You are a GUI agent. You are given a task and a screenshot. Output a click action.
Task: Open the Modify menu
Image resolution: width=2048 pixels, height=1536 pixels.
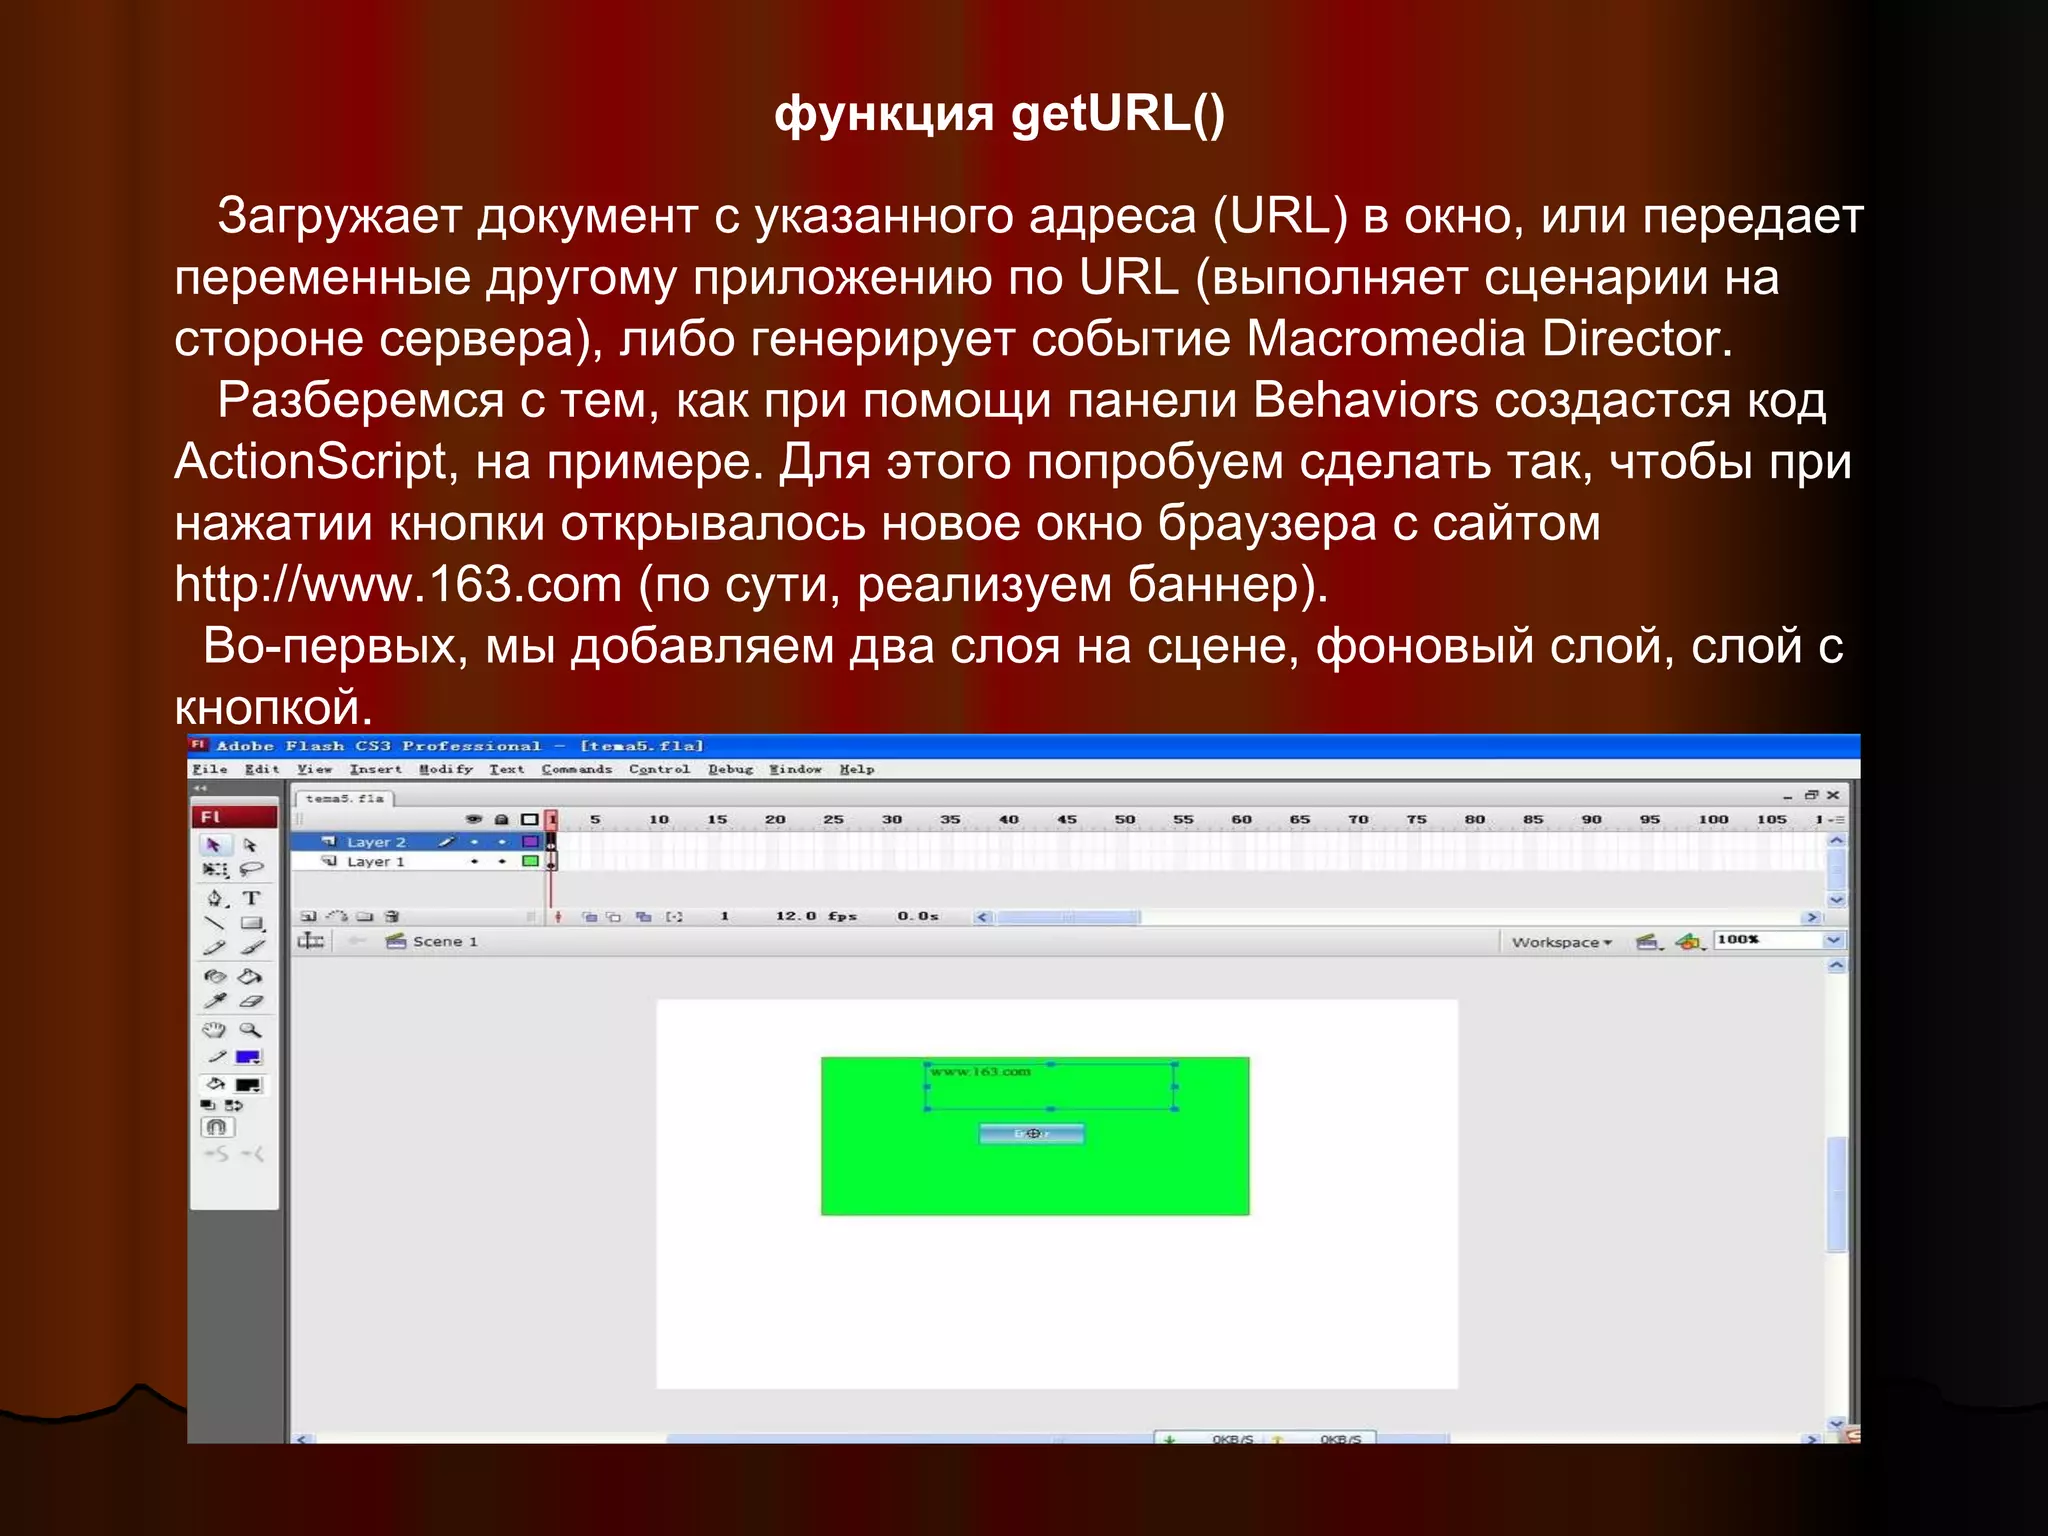[446, 769]
